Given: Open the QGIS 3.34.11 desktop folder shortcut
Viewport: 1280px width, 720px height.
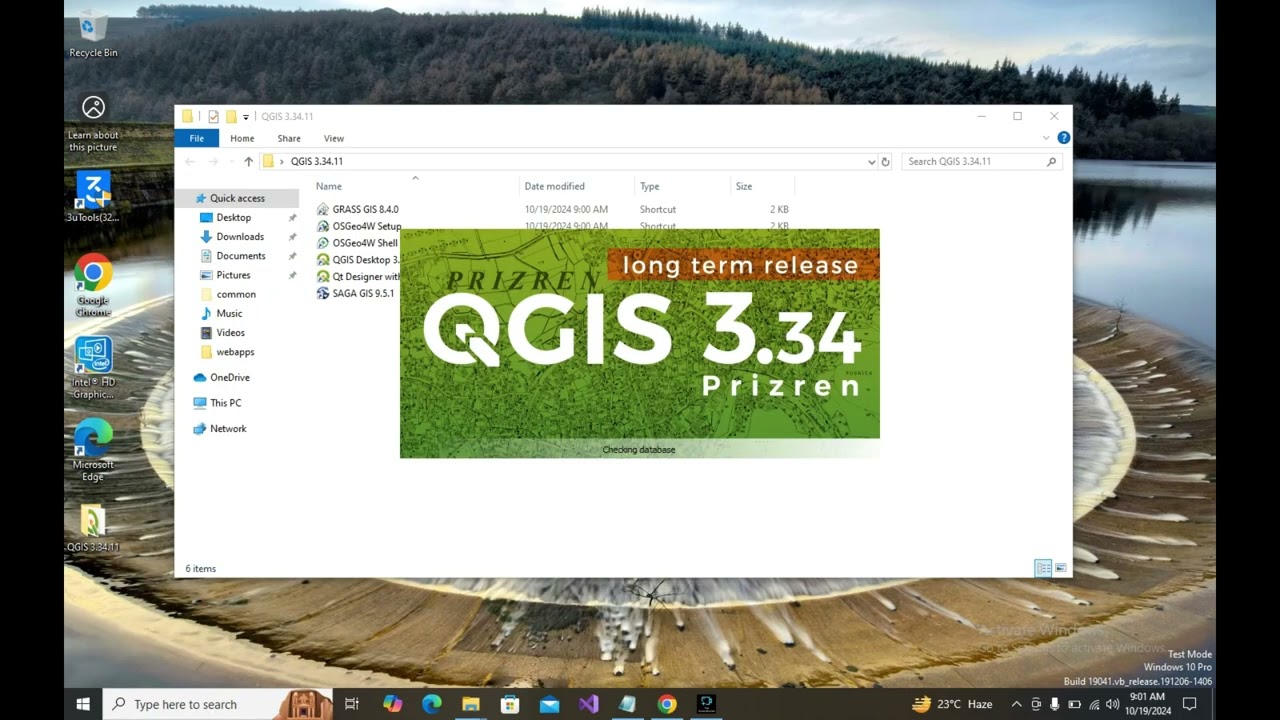Looking at the screenshot, I should tap(93, 528).
